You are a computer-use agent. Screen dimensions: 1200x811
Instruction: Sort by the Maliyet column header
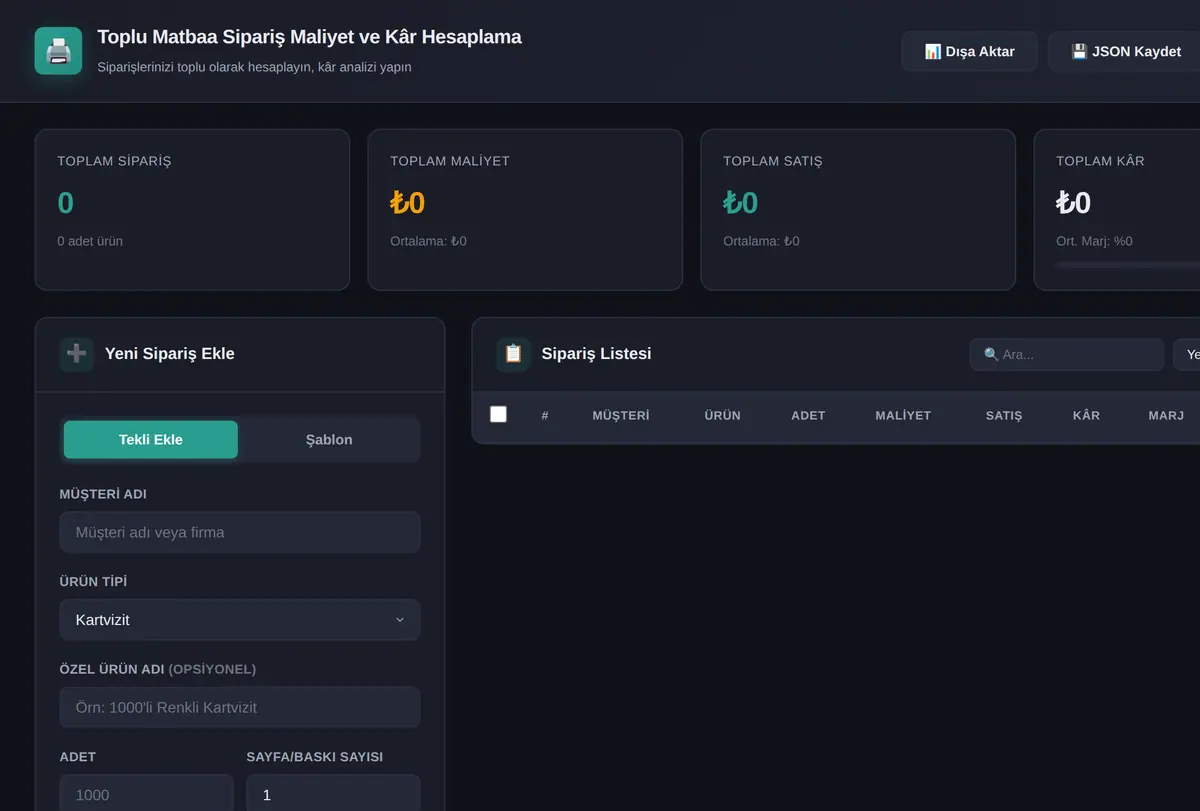click(x=903, y=415)
